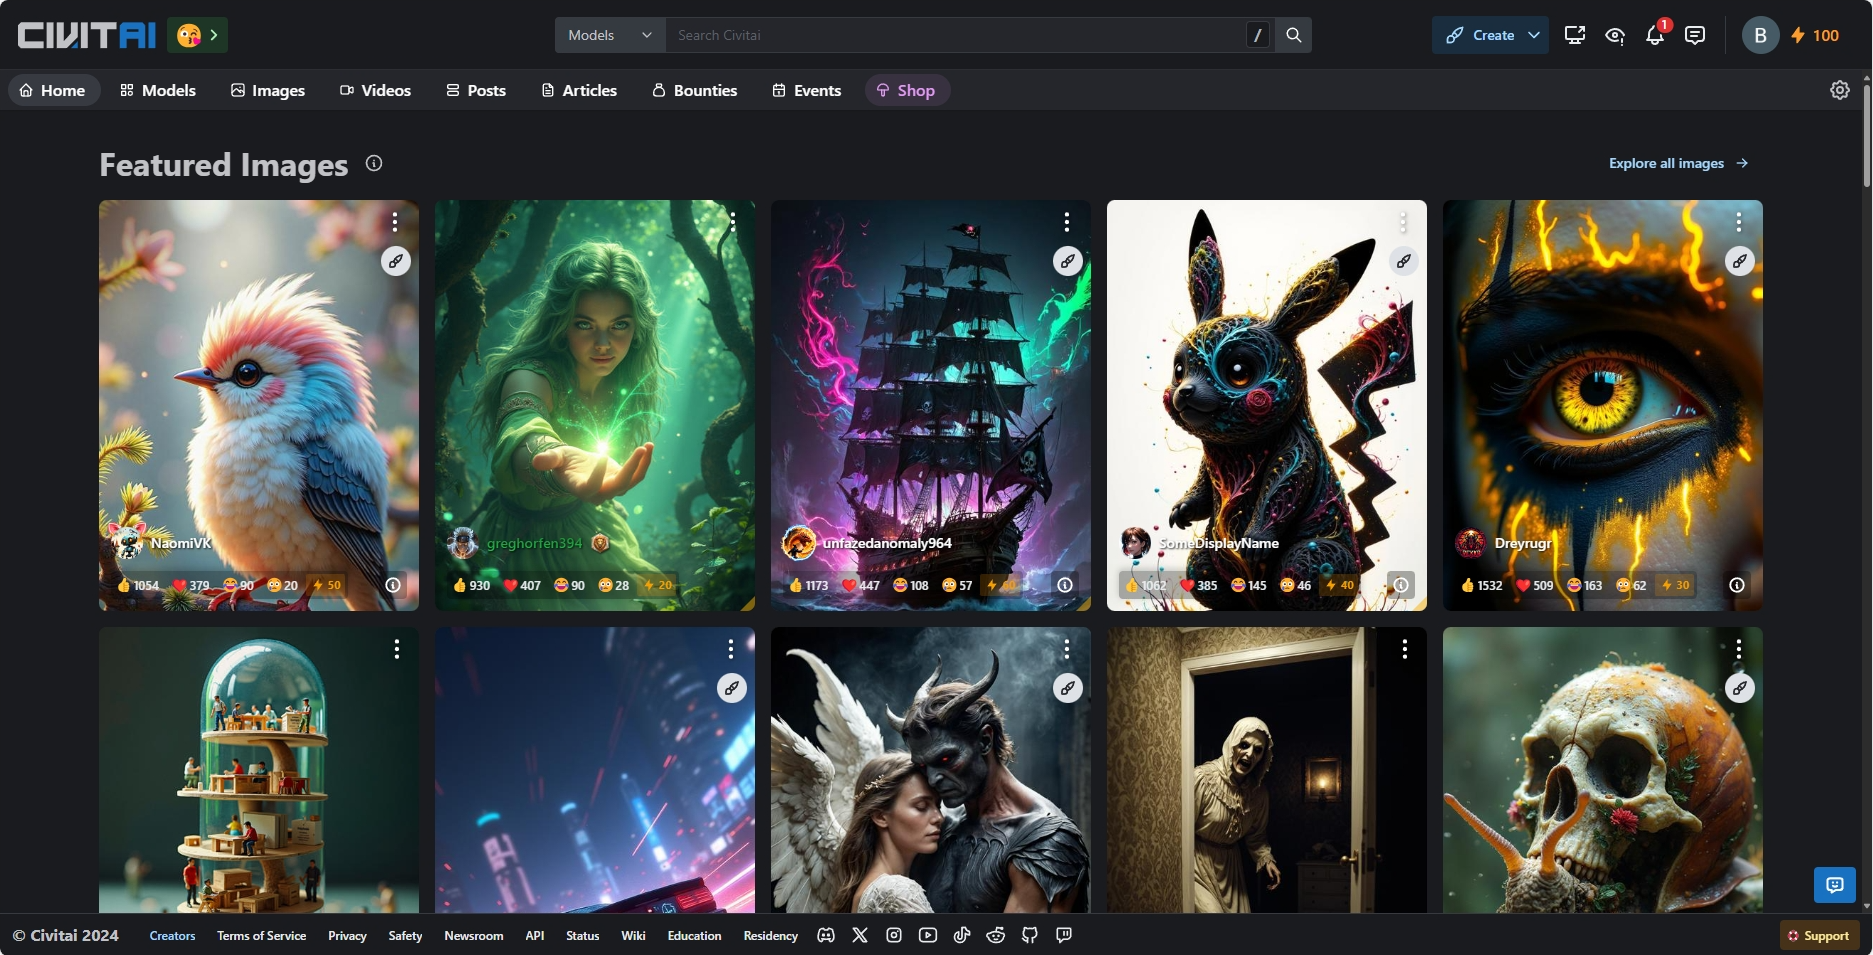Switch to the Videos tab
Image resolution: width=1873 pixels, height=955 pixels.
tap(375, 90)
